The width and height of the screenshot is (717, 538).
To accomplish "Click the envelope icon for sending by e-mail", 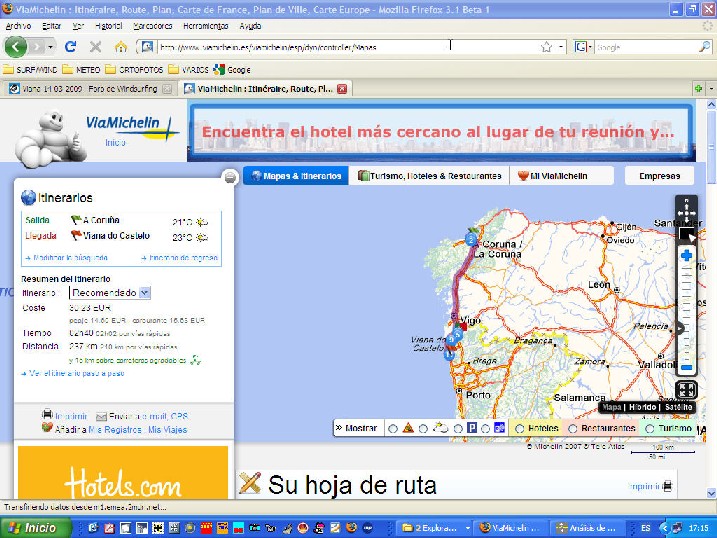I will 102,416.
